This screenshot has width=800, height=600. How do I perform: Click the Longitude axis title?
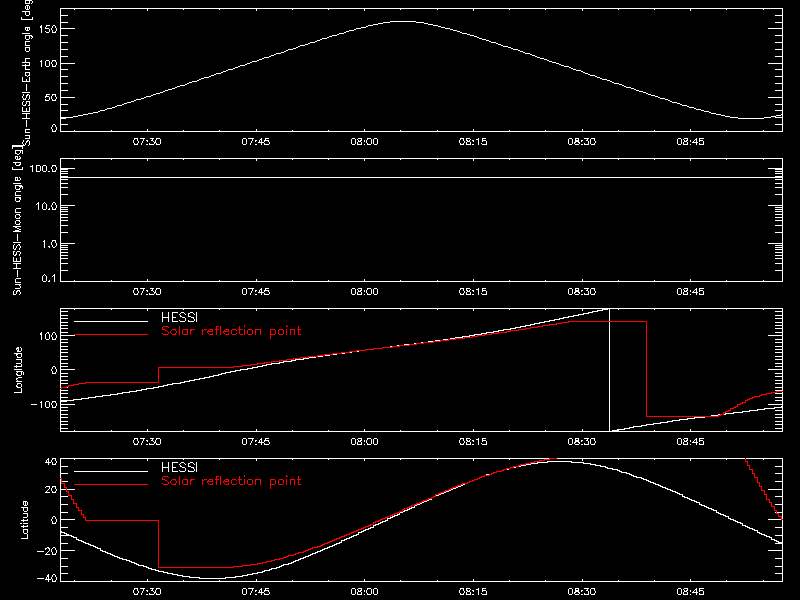(x=18, y=370)
